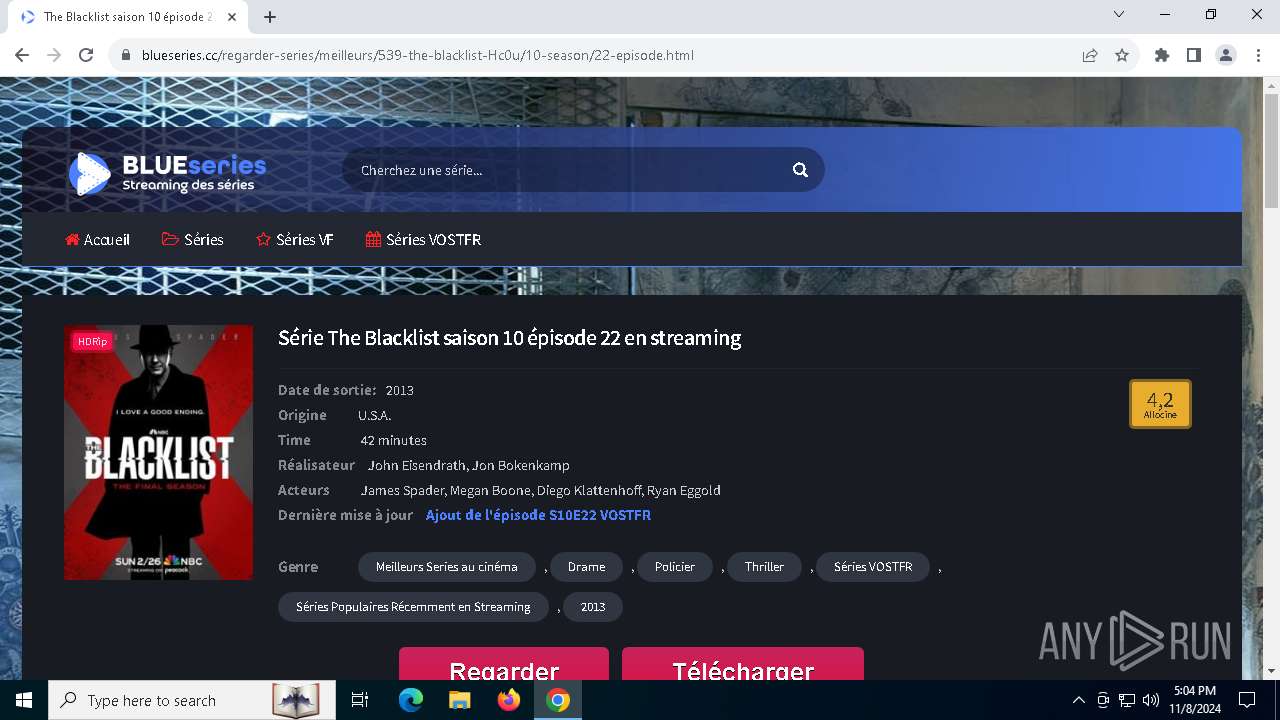
Task: Click James Spader actors text line
Action: [x=540, y=490]
